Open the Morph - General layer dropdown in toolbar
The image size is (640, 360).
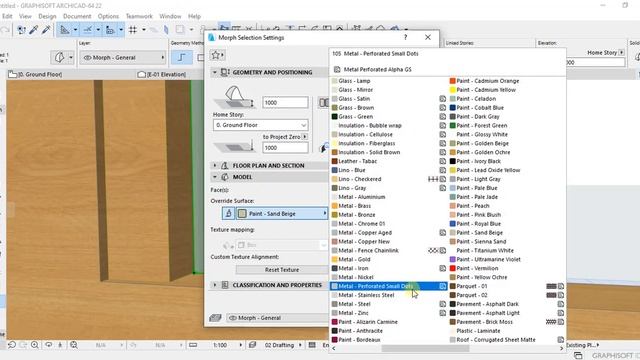[123, 58]
